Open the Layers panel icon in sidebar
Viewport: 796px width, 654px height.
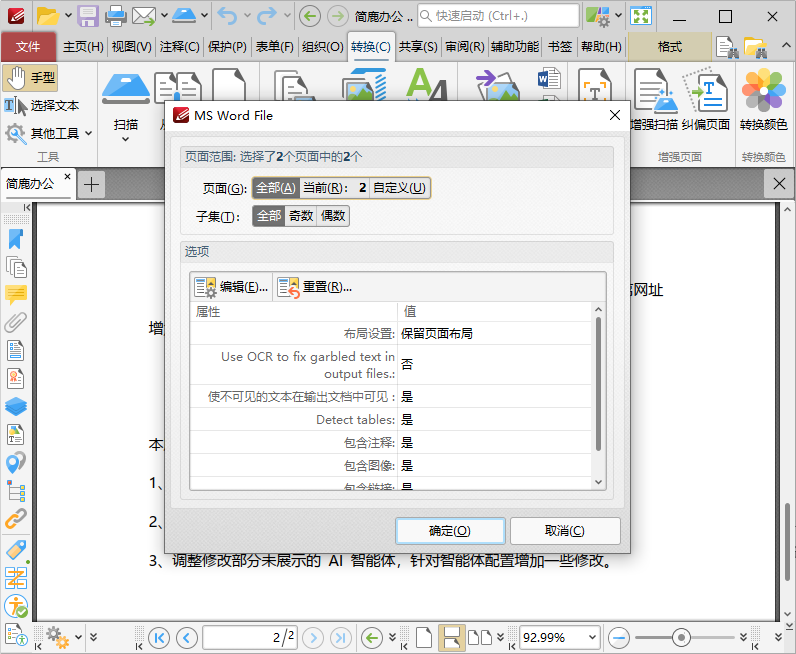pyautogui.click(x=16, y=406)
